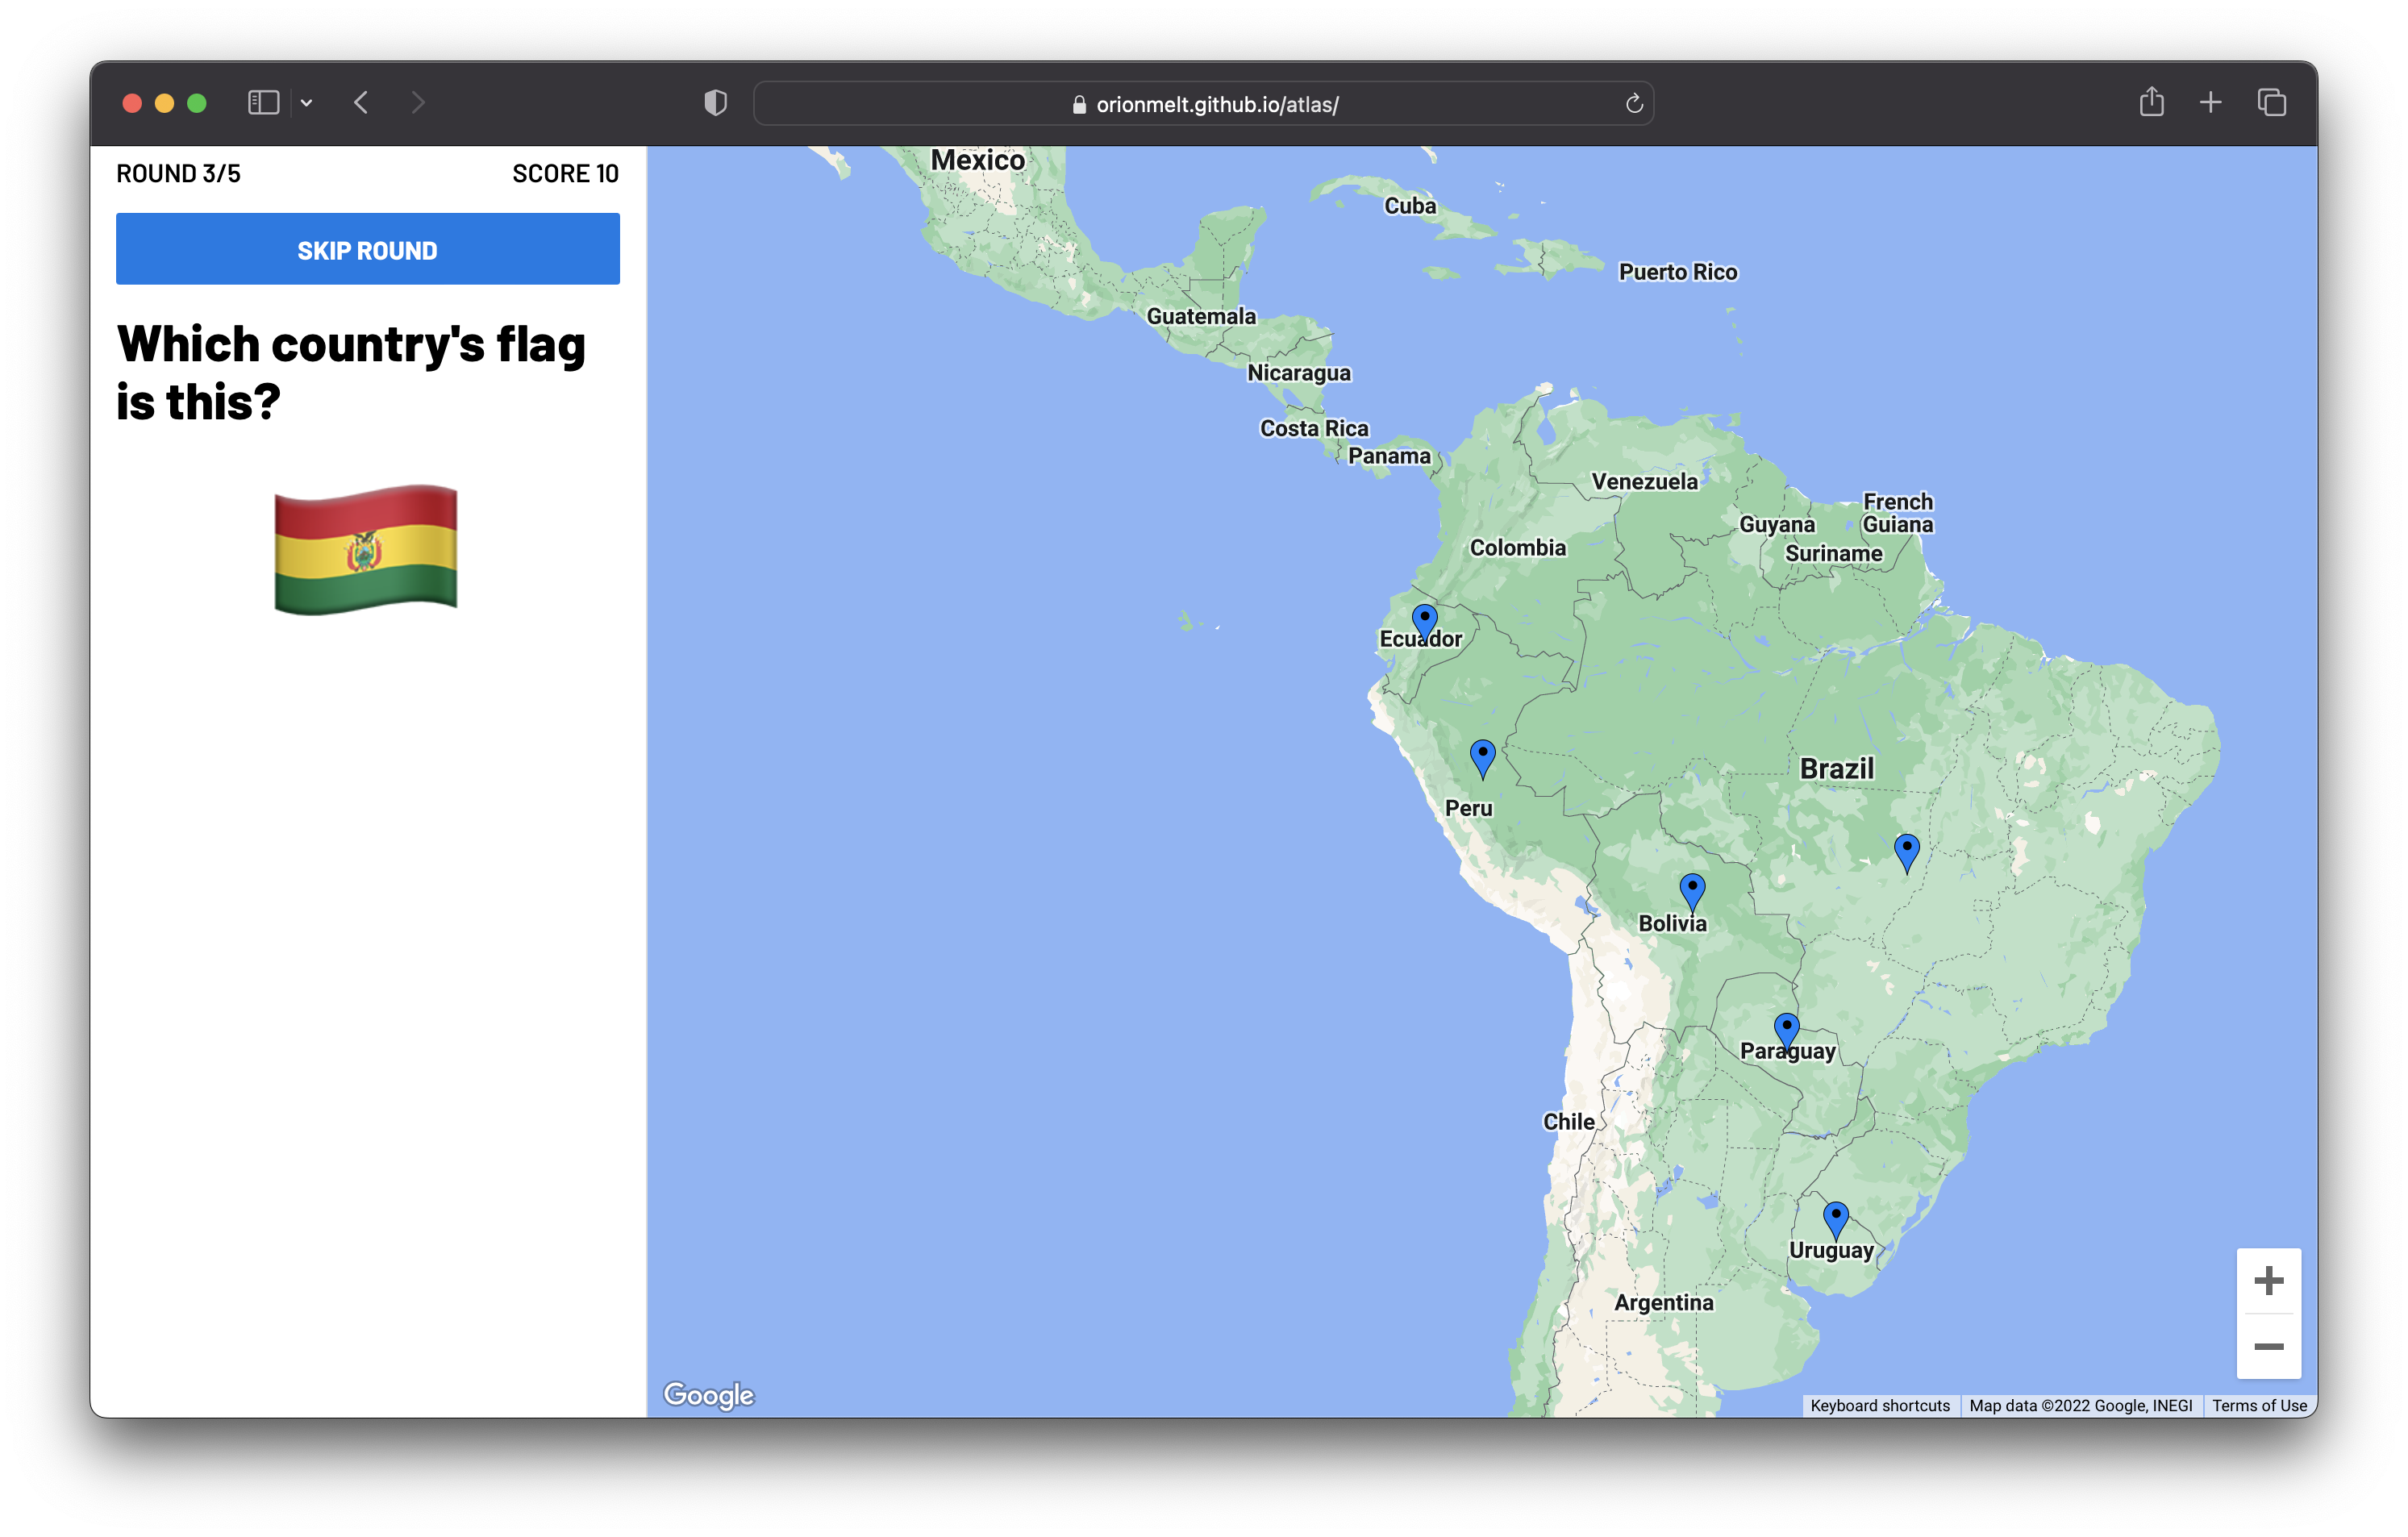Click the map pin on Ecuador
This screenshot has width=2408, height=1537.
pyautogui.click(x=1424, y=620)
